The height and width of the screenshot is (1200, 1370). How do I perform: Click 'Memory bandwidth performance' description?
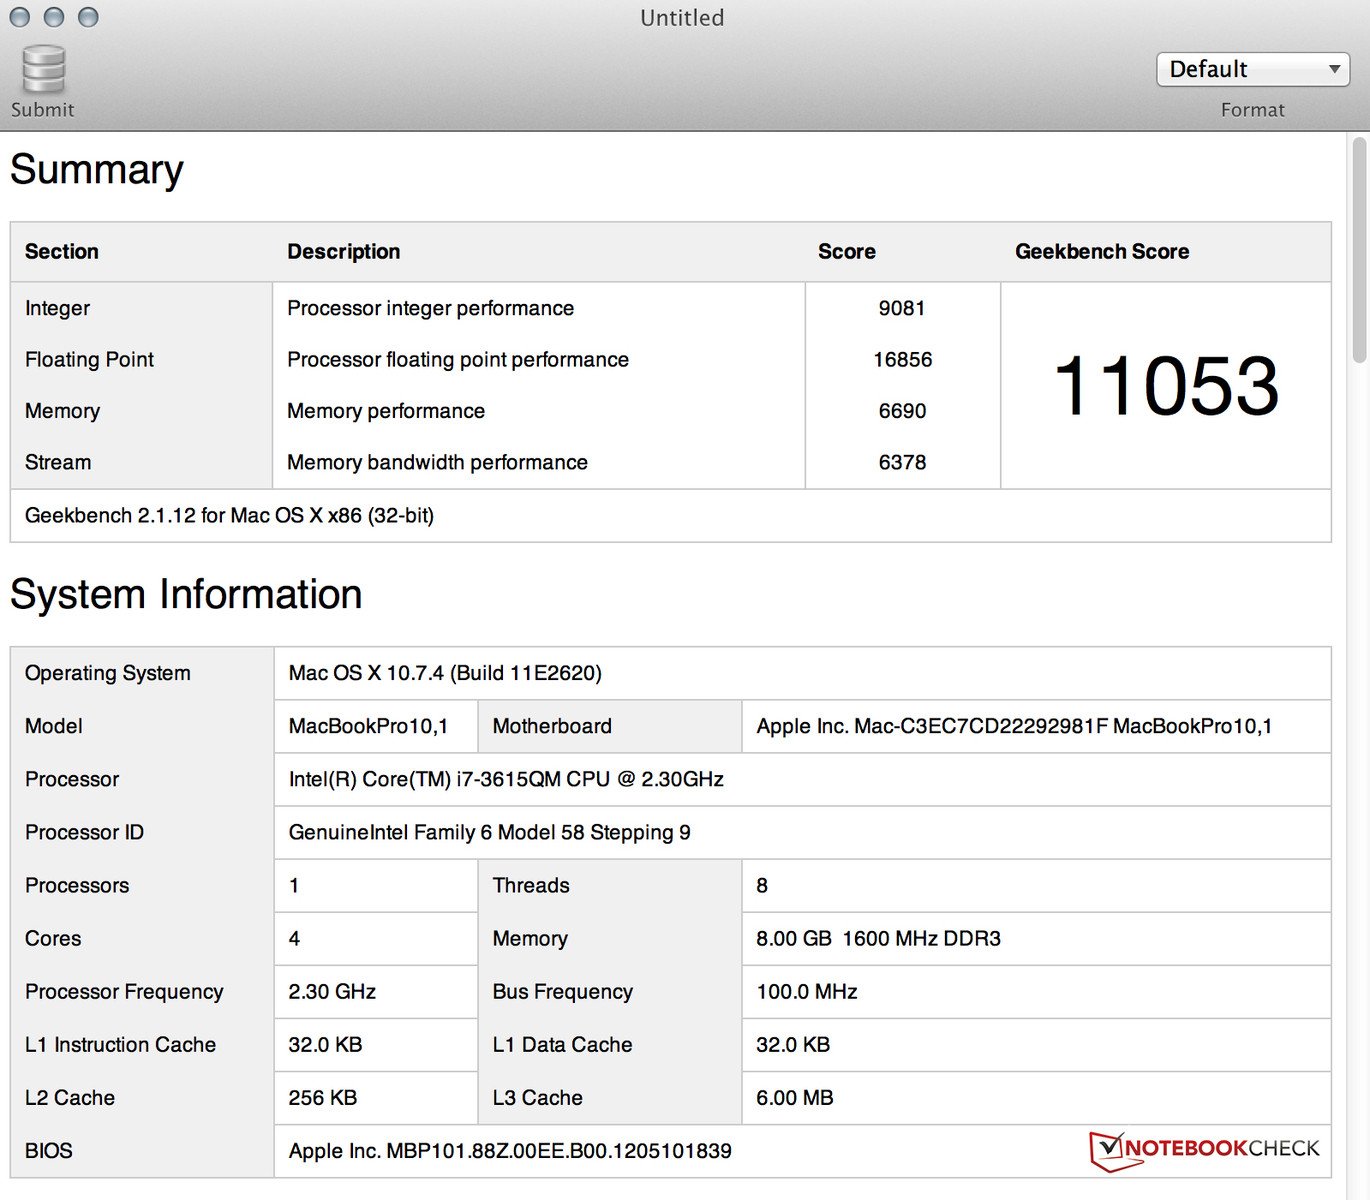coord(437,462)
